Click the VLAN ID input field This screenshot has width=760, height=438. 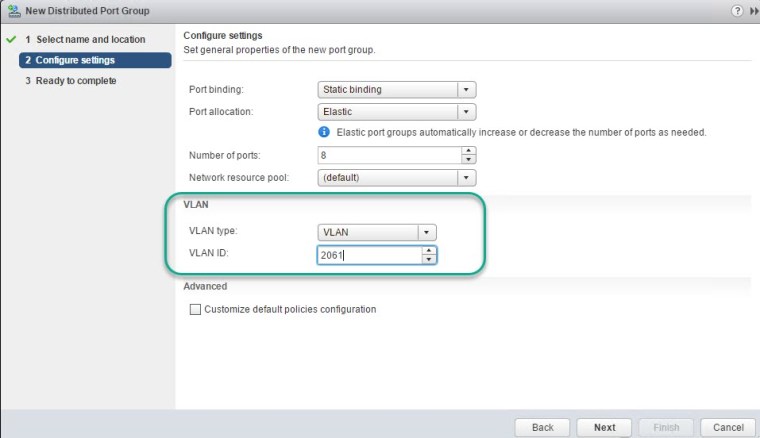coord(369,255)
